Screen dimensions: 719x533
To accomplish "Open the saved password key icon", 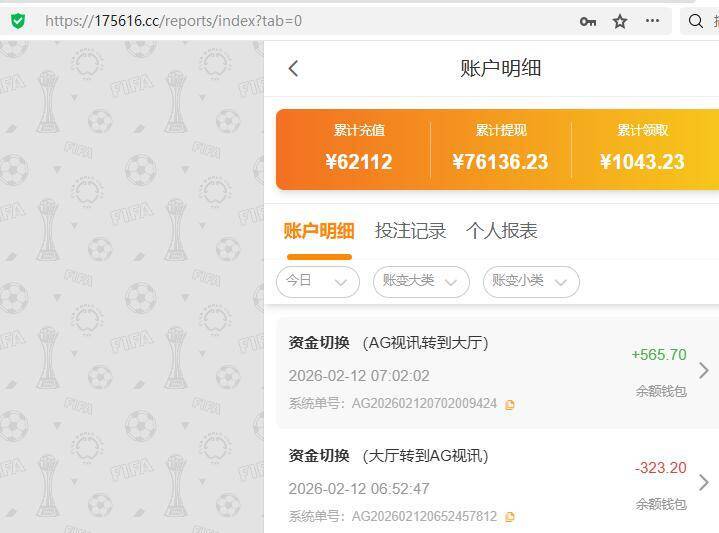I will 588,21.
